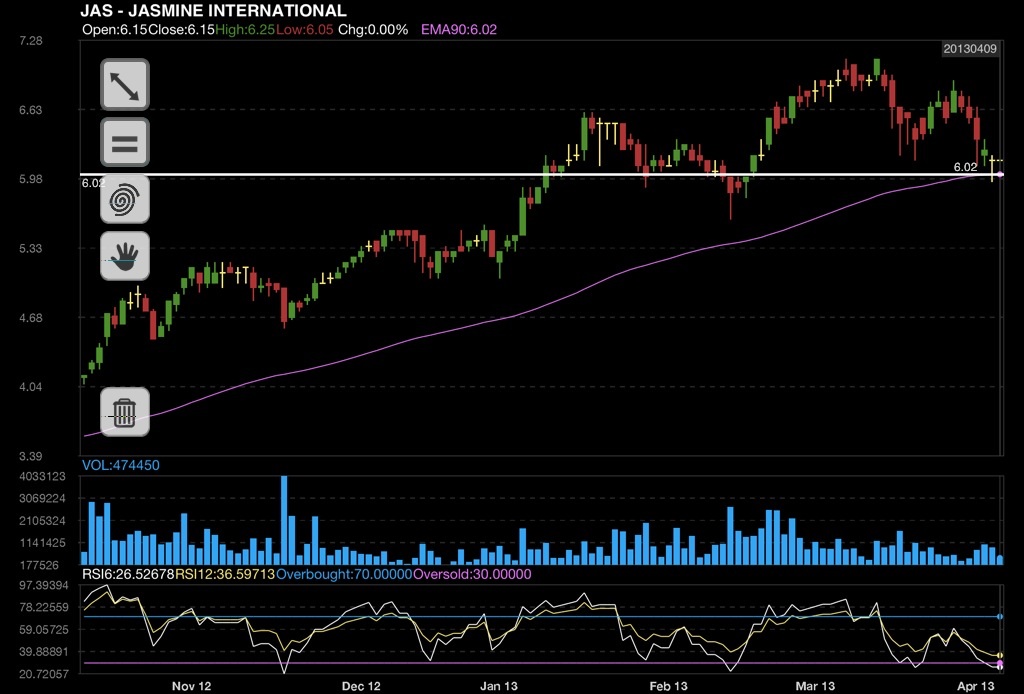
Task: Click the 4.68 price axis label
Action: [x=31, y=318]
